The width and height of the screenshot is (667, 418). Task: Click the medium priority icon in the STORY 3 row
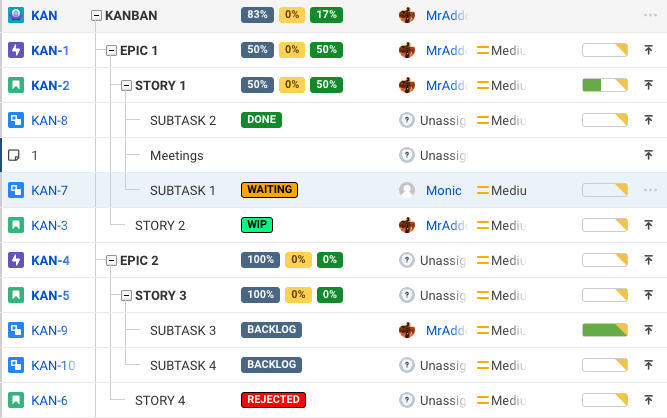coord(484,295)
